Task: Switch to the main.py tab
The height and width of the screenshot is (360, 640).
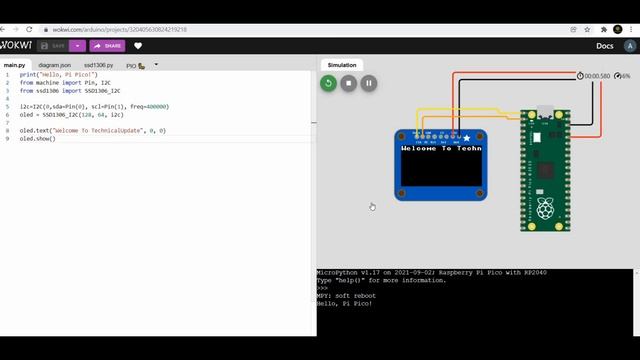Action: click(x=15, y=65)
